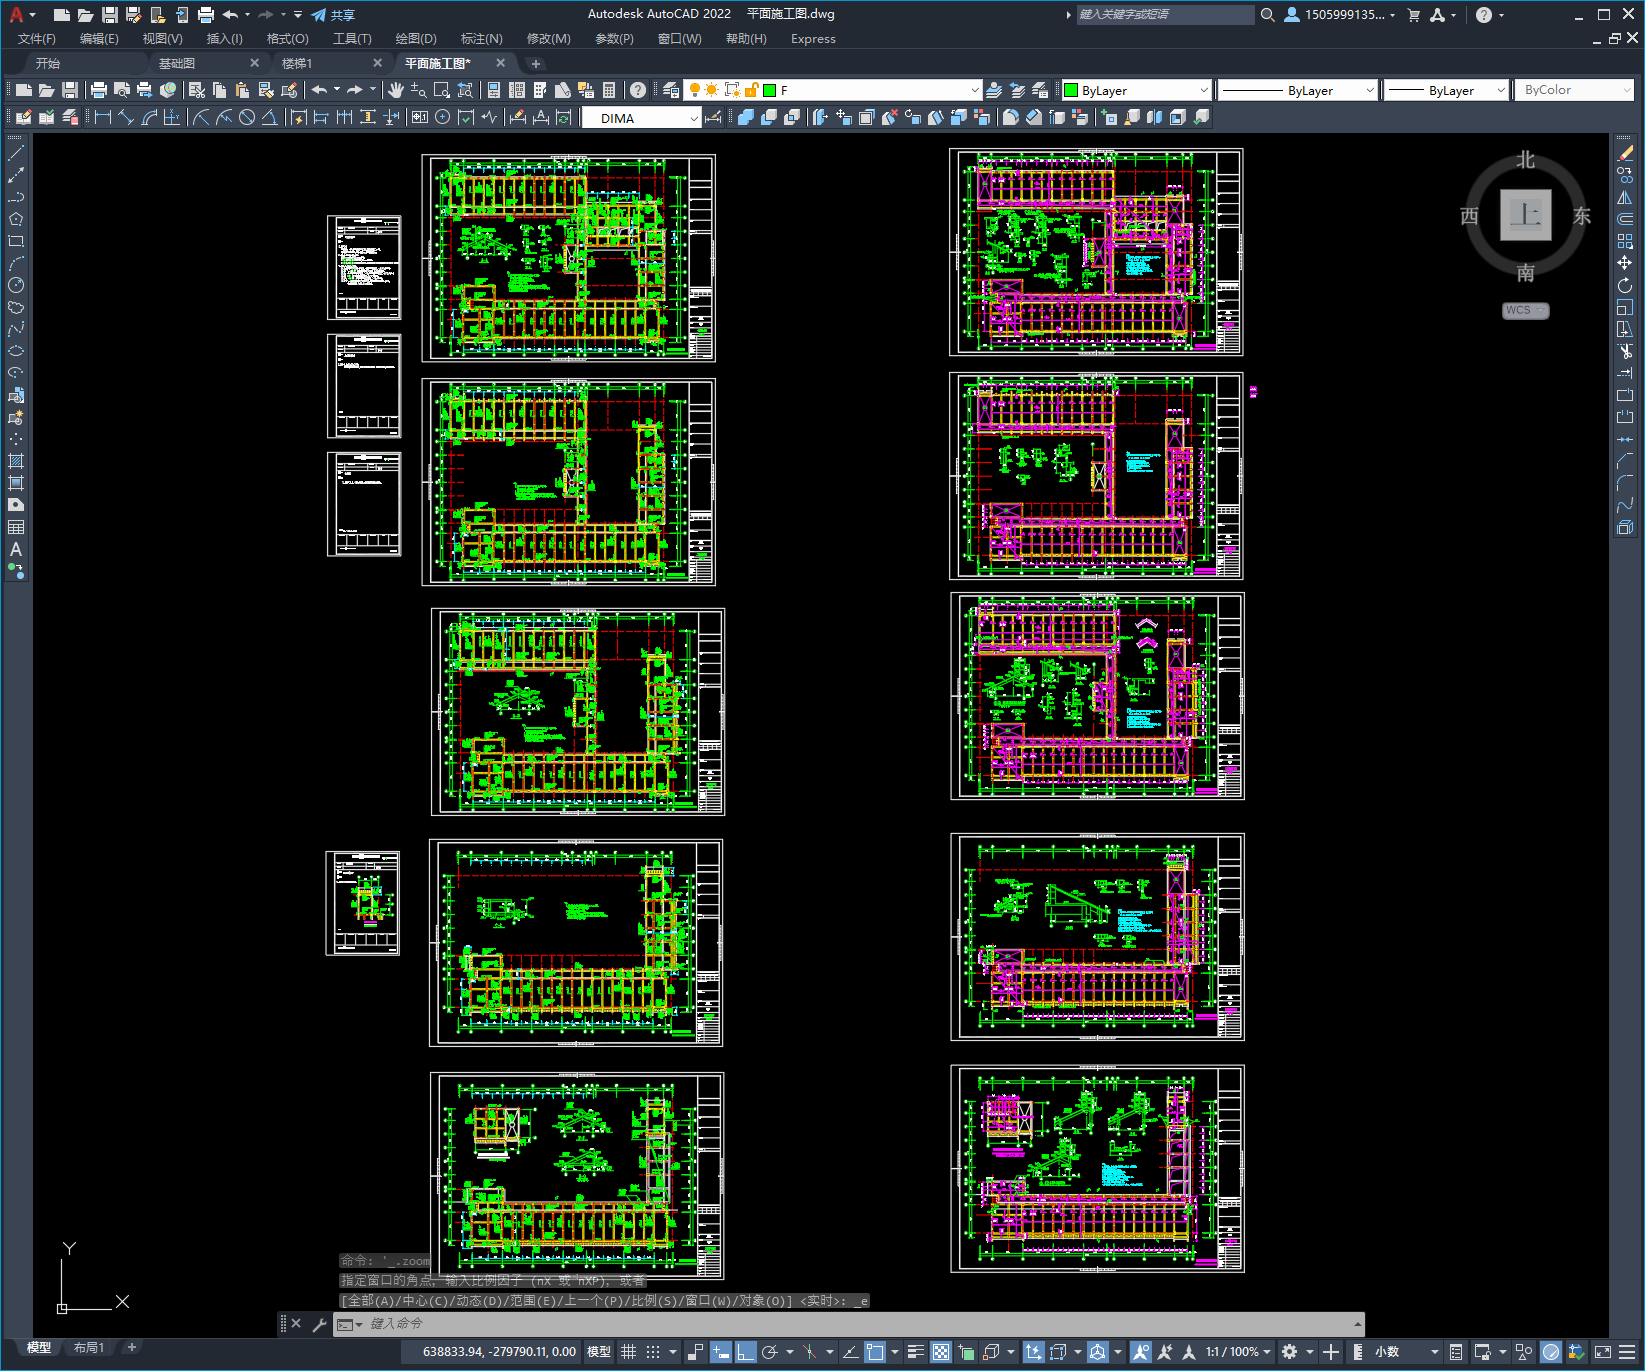Click the Zoom Window icon
This screenshot has height=1371, width=1645.
[442, 90]
